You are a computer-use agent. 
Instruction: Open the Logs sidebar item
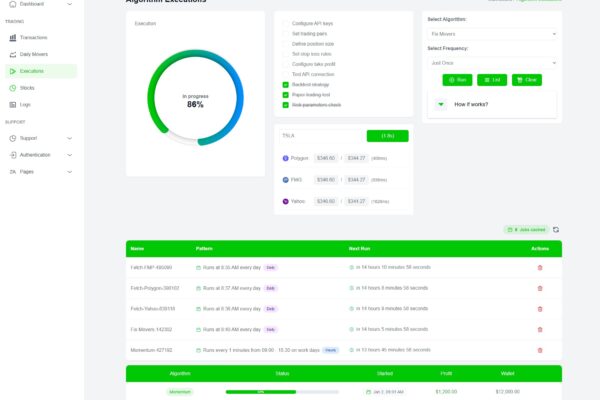[25, 104]
